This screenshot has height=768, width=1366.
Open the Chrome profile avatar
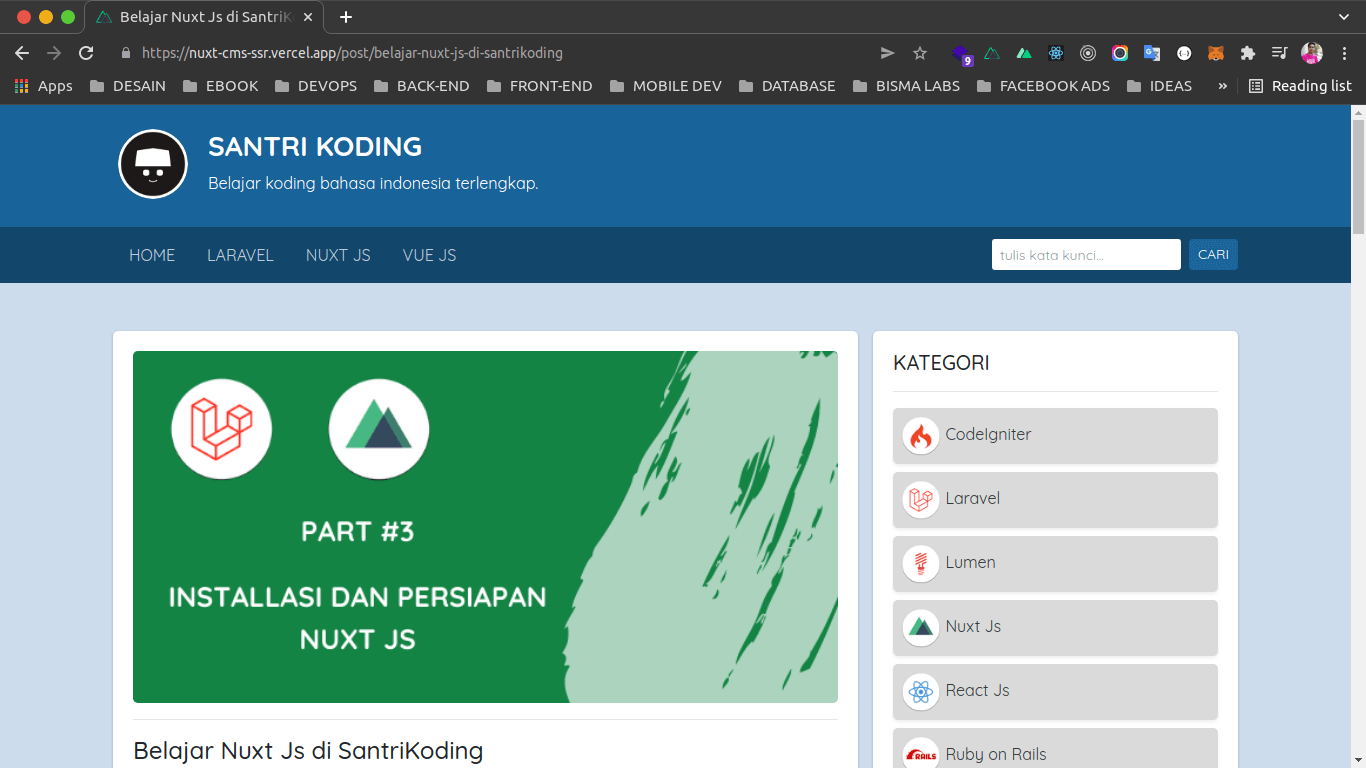pyautogui.click(x=1312, y=53)
